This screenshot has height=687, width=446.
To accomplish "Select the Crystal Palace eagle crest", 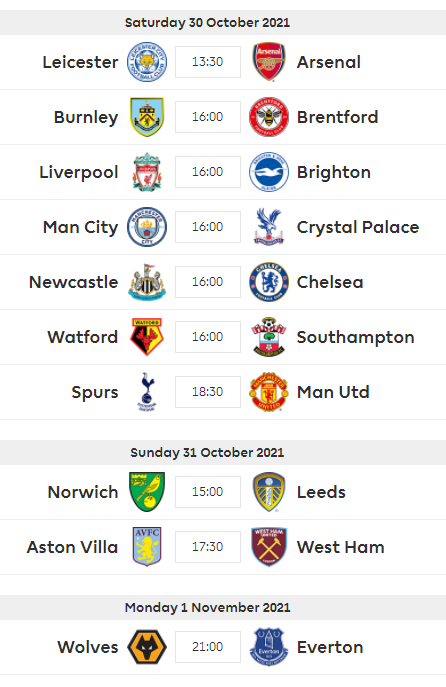I will [x=269, y=227].
